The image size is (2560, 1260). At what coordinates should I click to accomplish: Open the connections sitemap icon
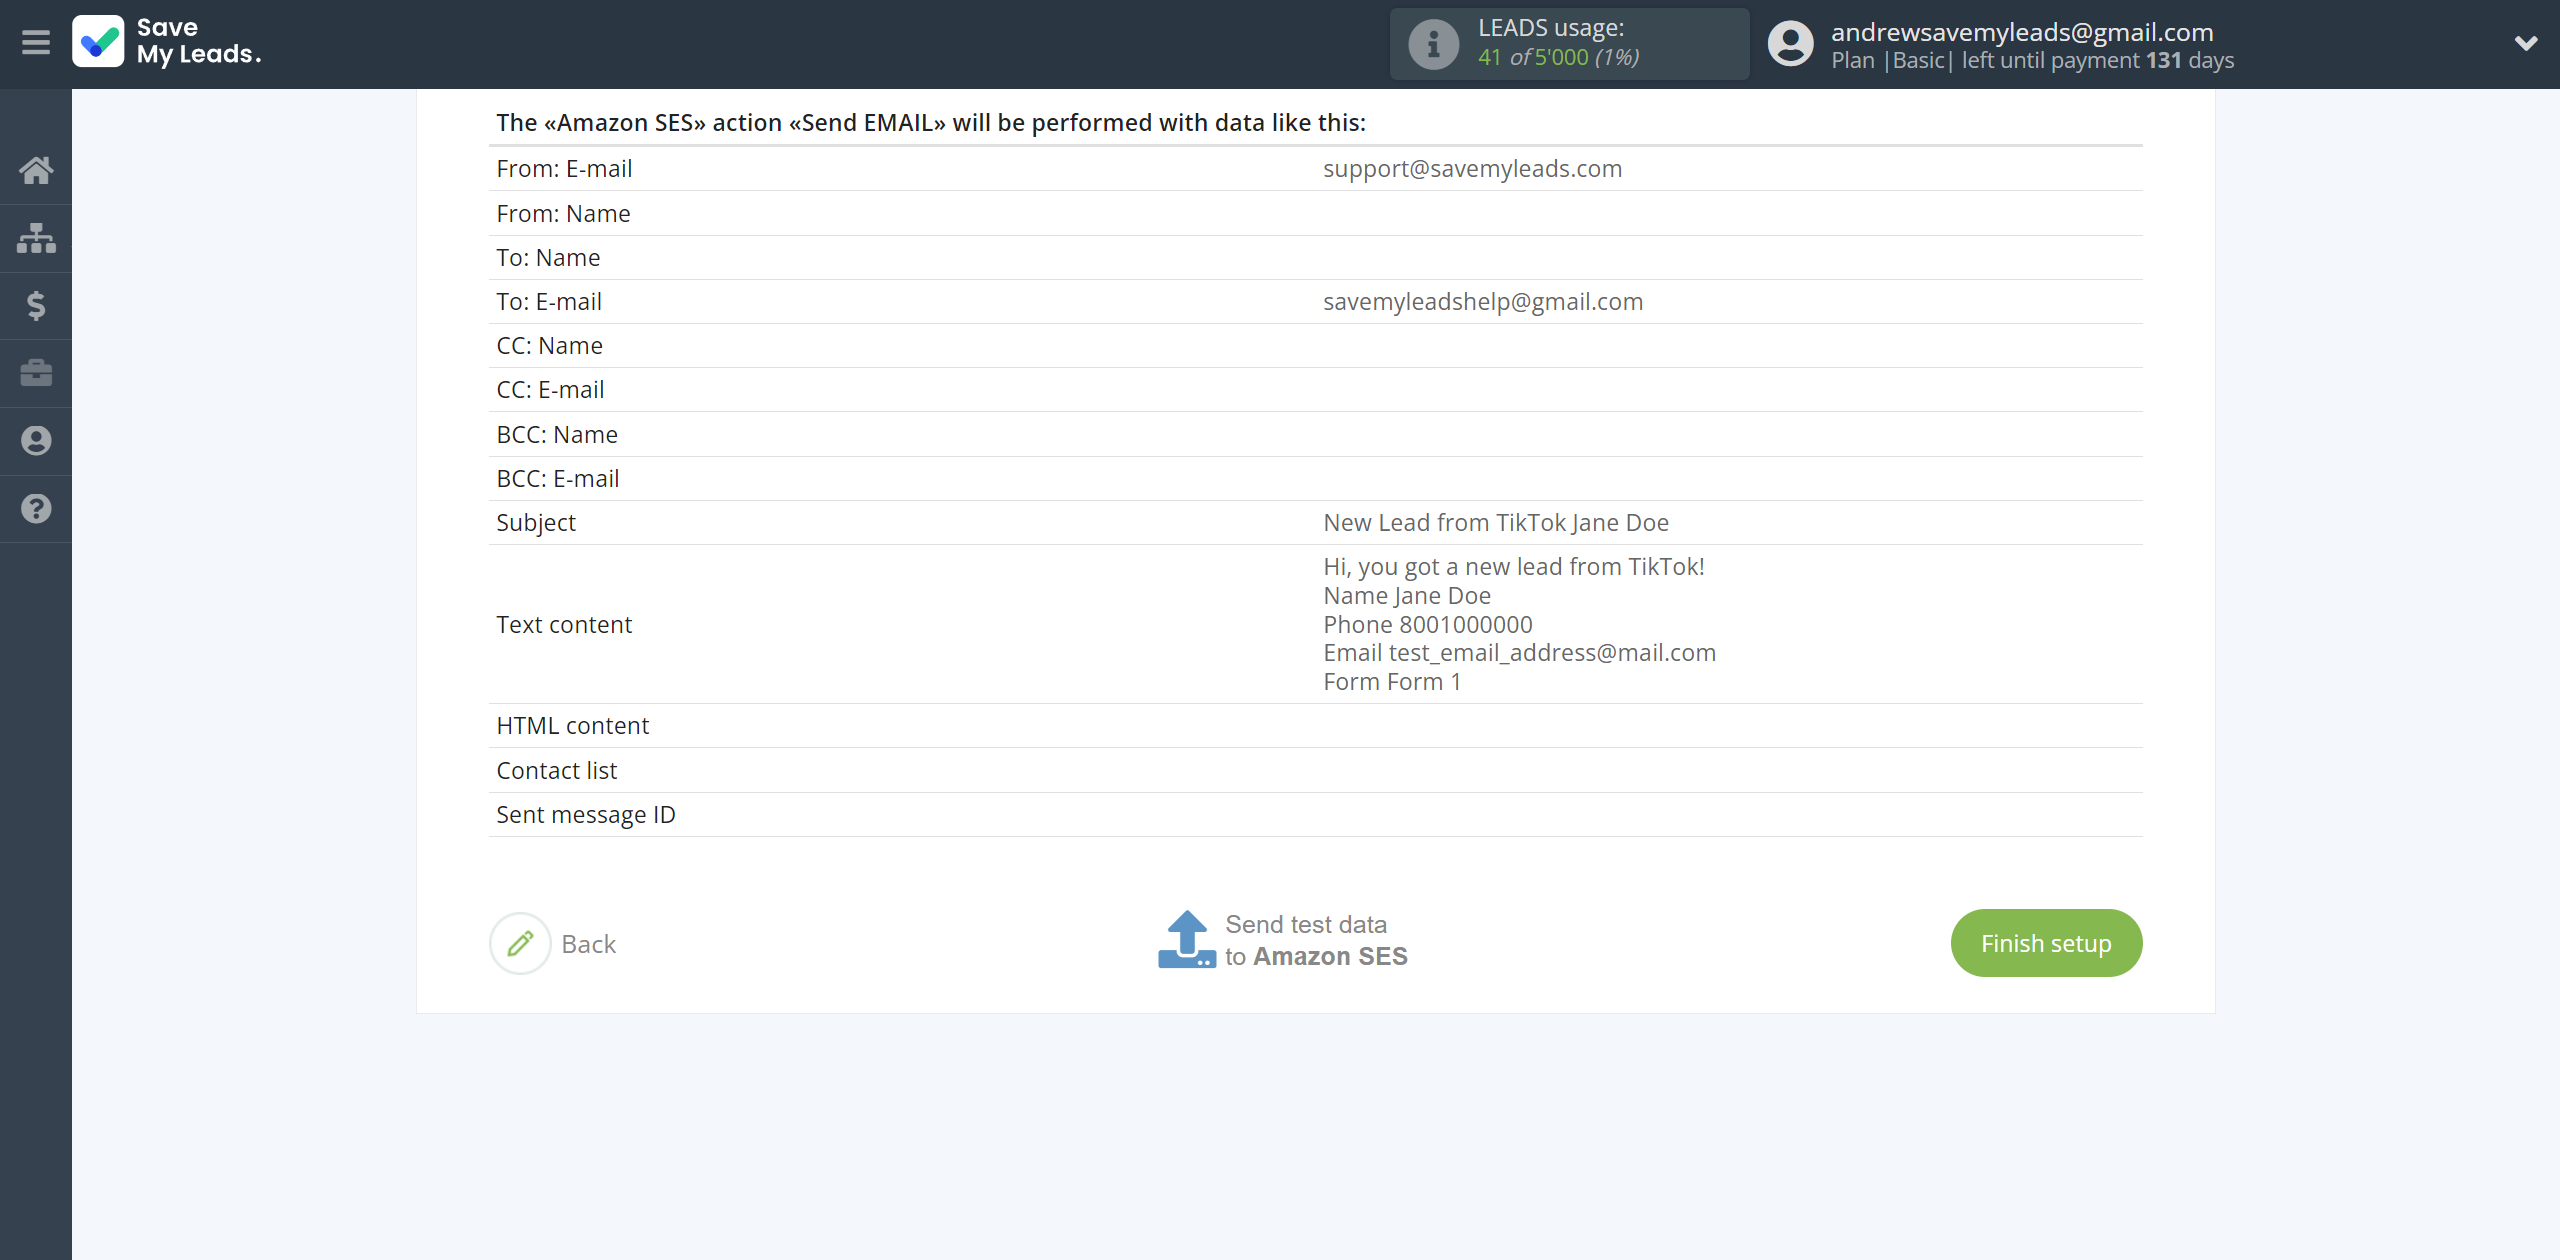(x=36, y=238)
